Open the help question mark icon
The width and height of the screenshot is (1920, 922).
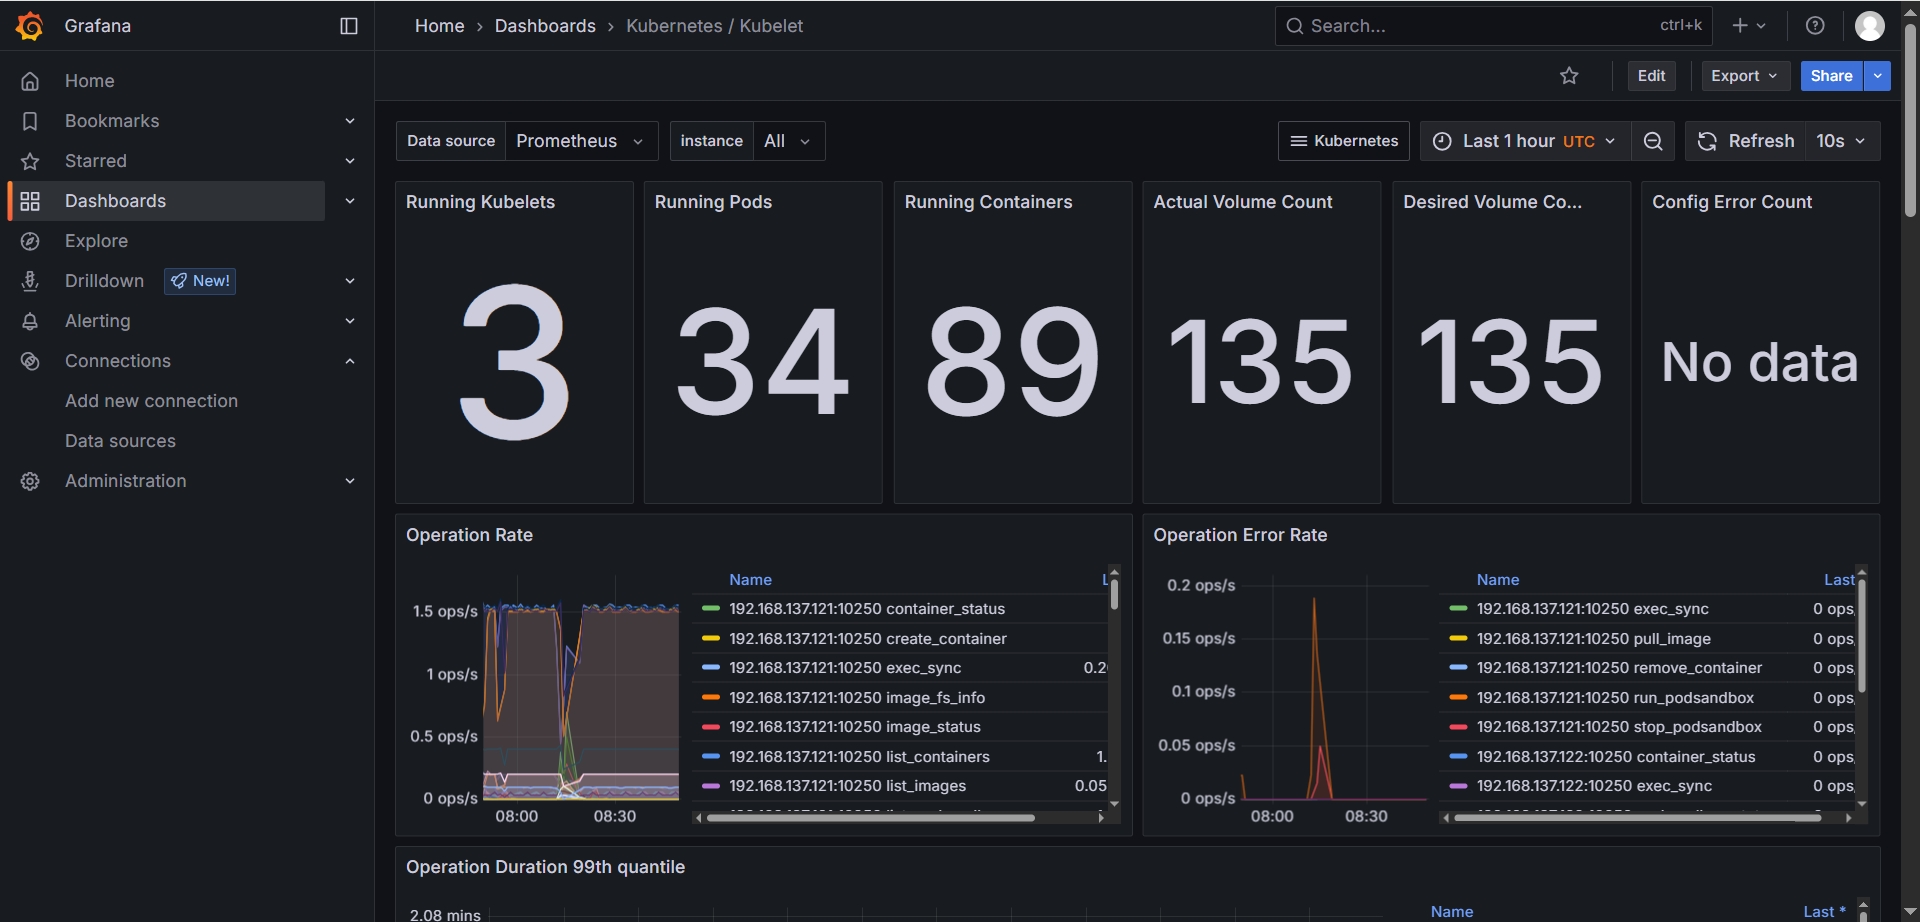[x=1815, y=26]
